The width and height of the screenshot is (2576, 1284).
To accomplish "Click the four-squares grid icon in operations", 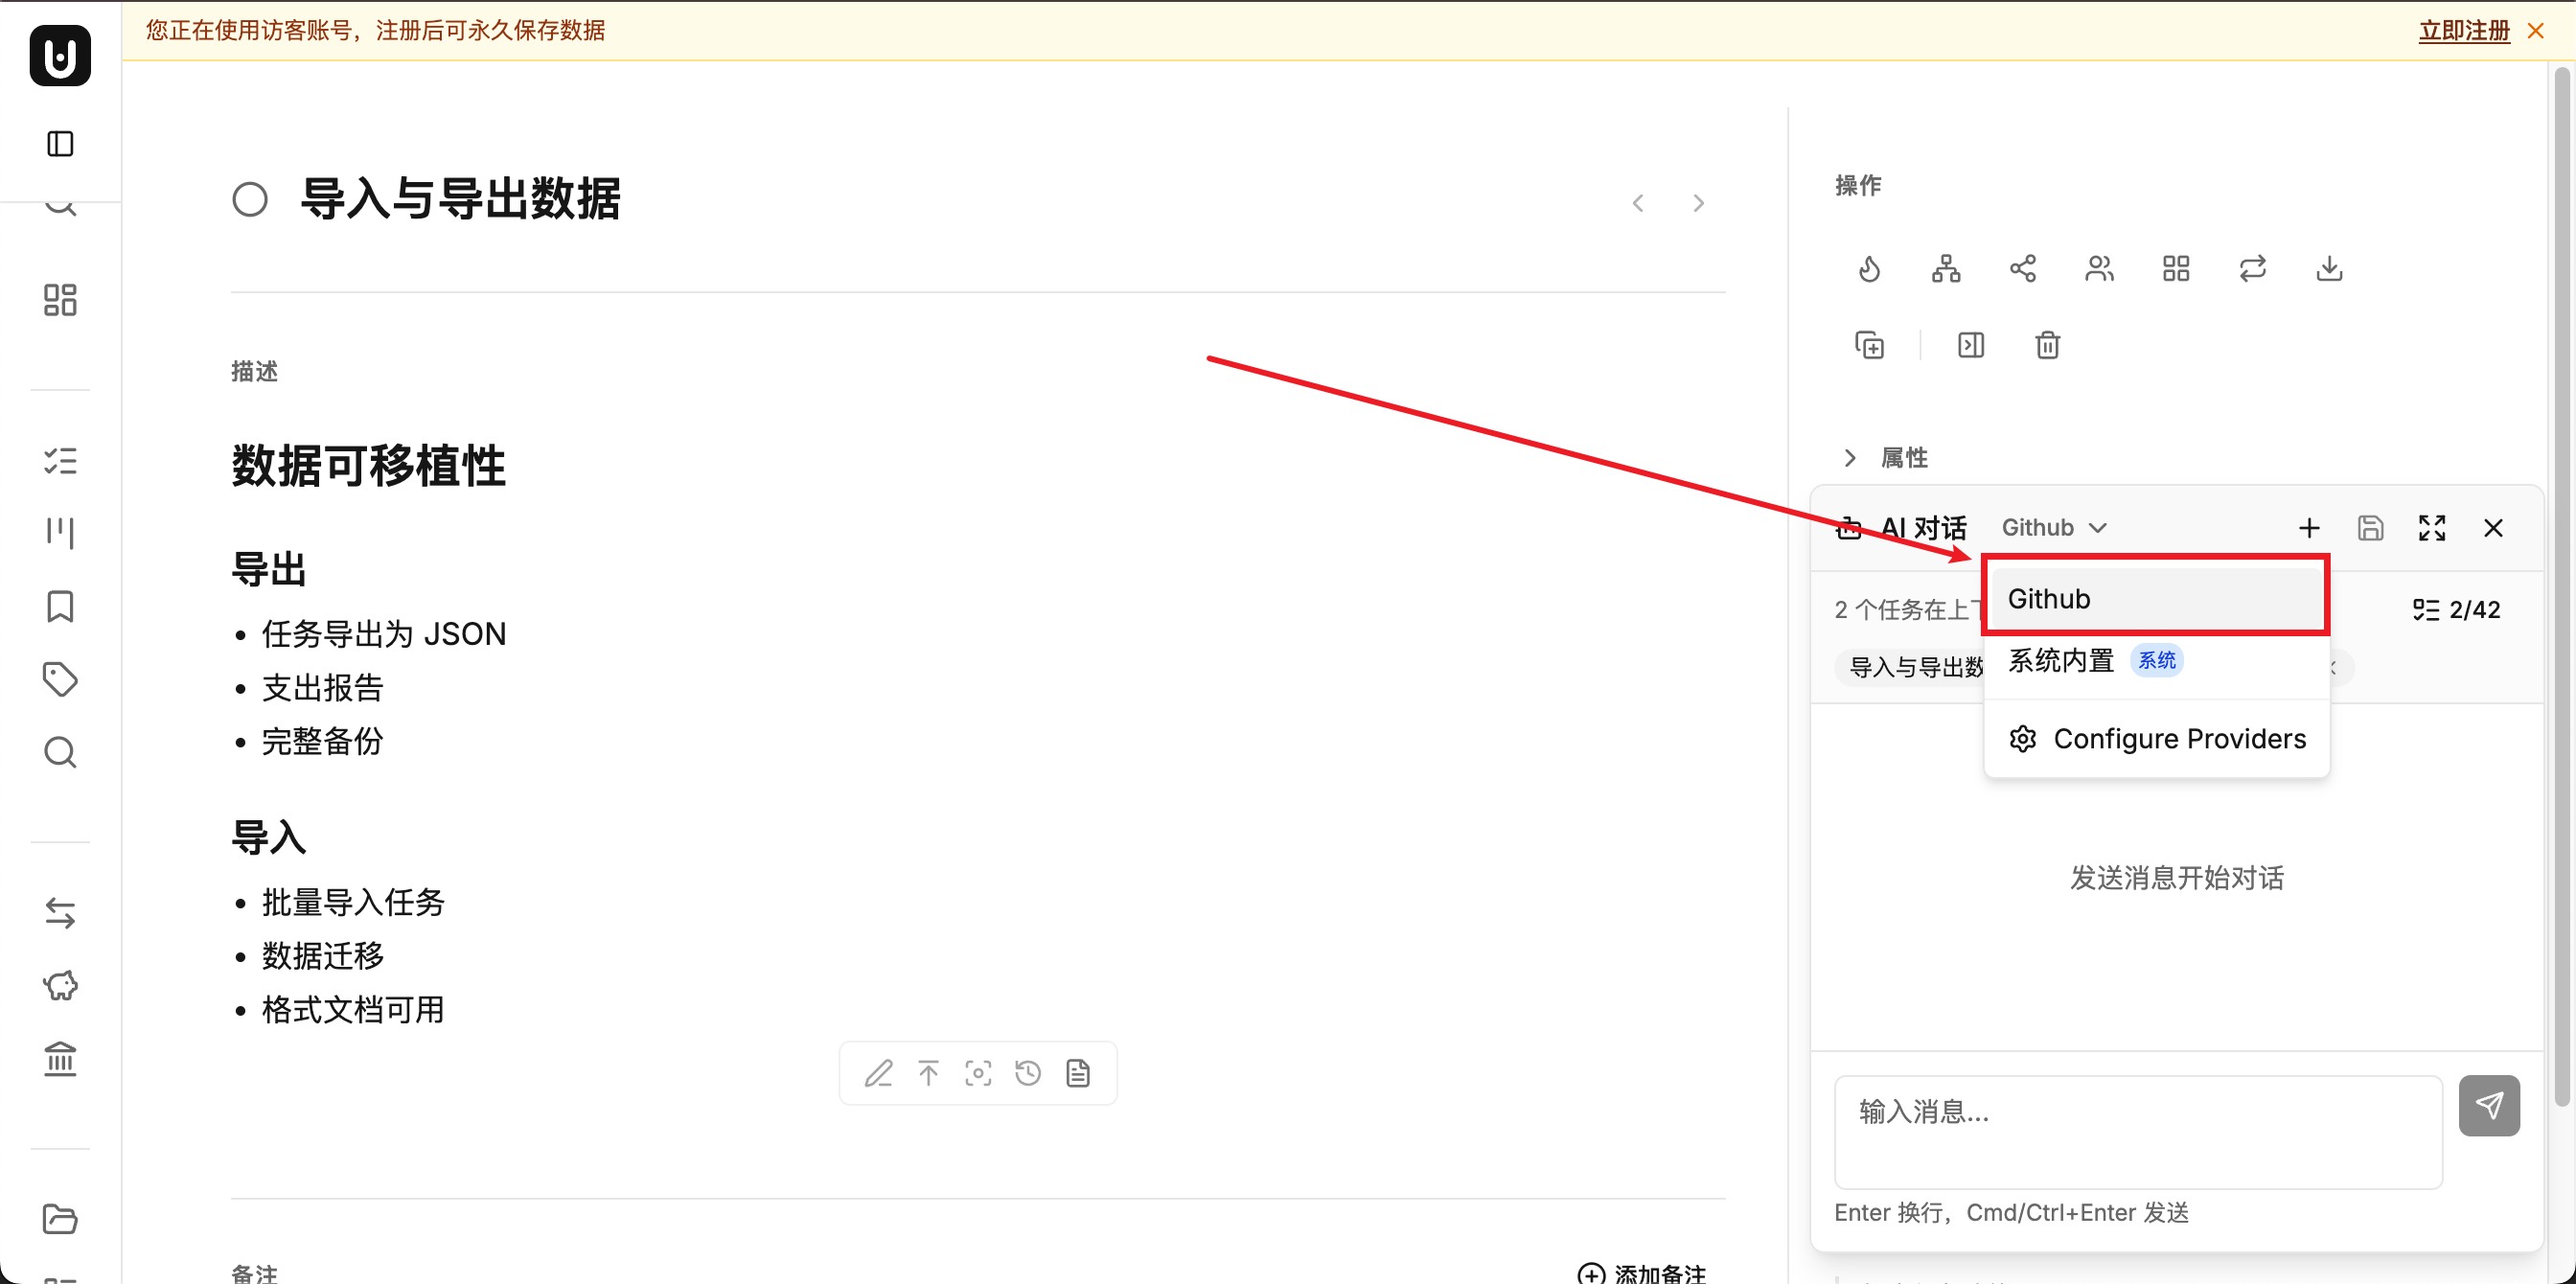I will (x=2176, y=268).
